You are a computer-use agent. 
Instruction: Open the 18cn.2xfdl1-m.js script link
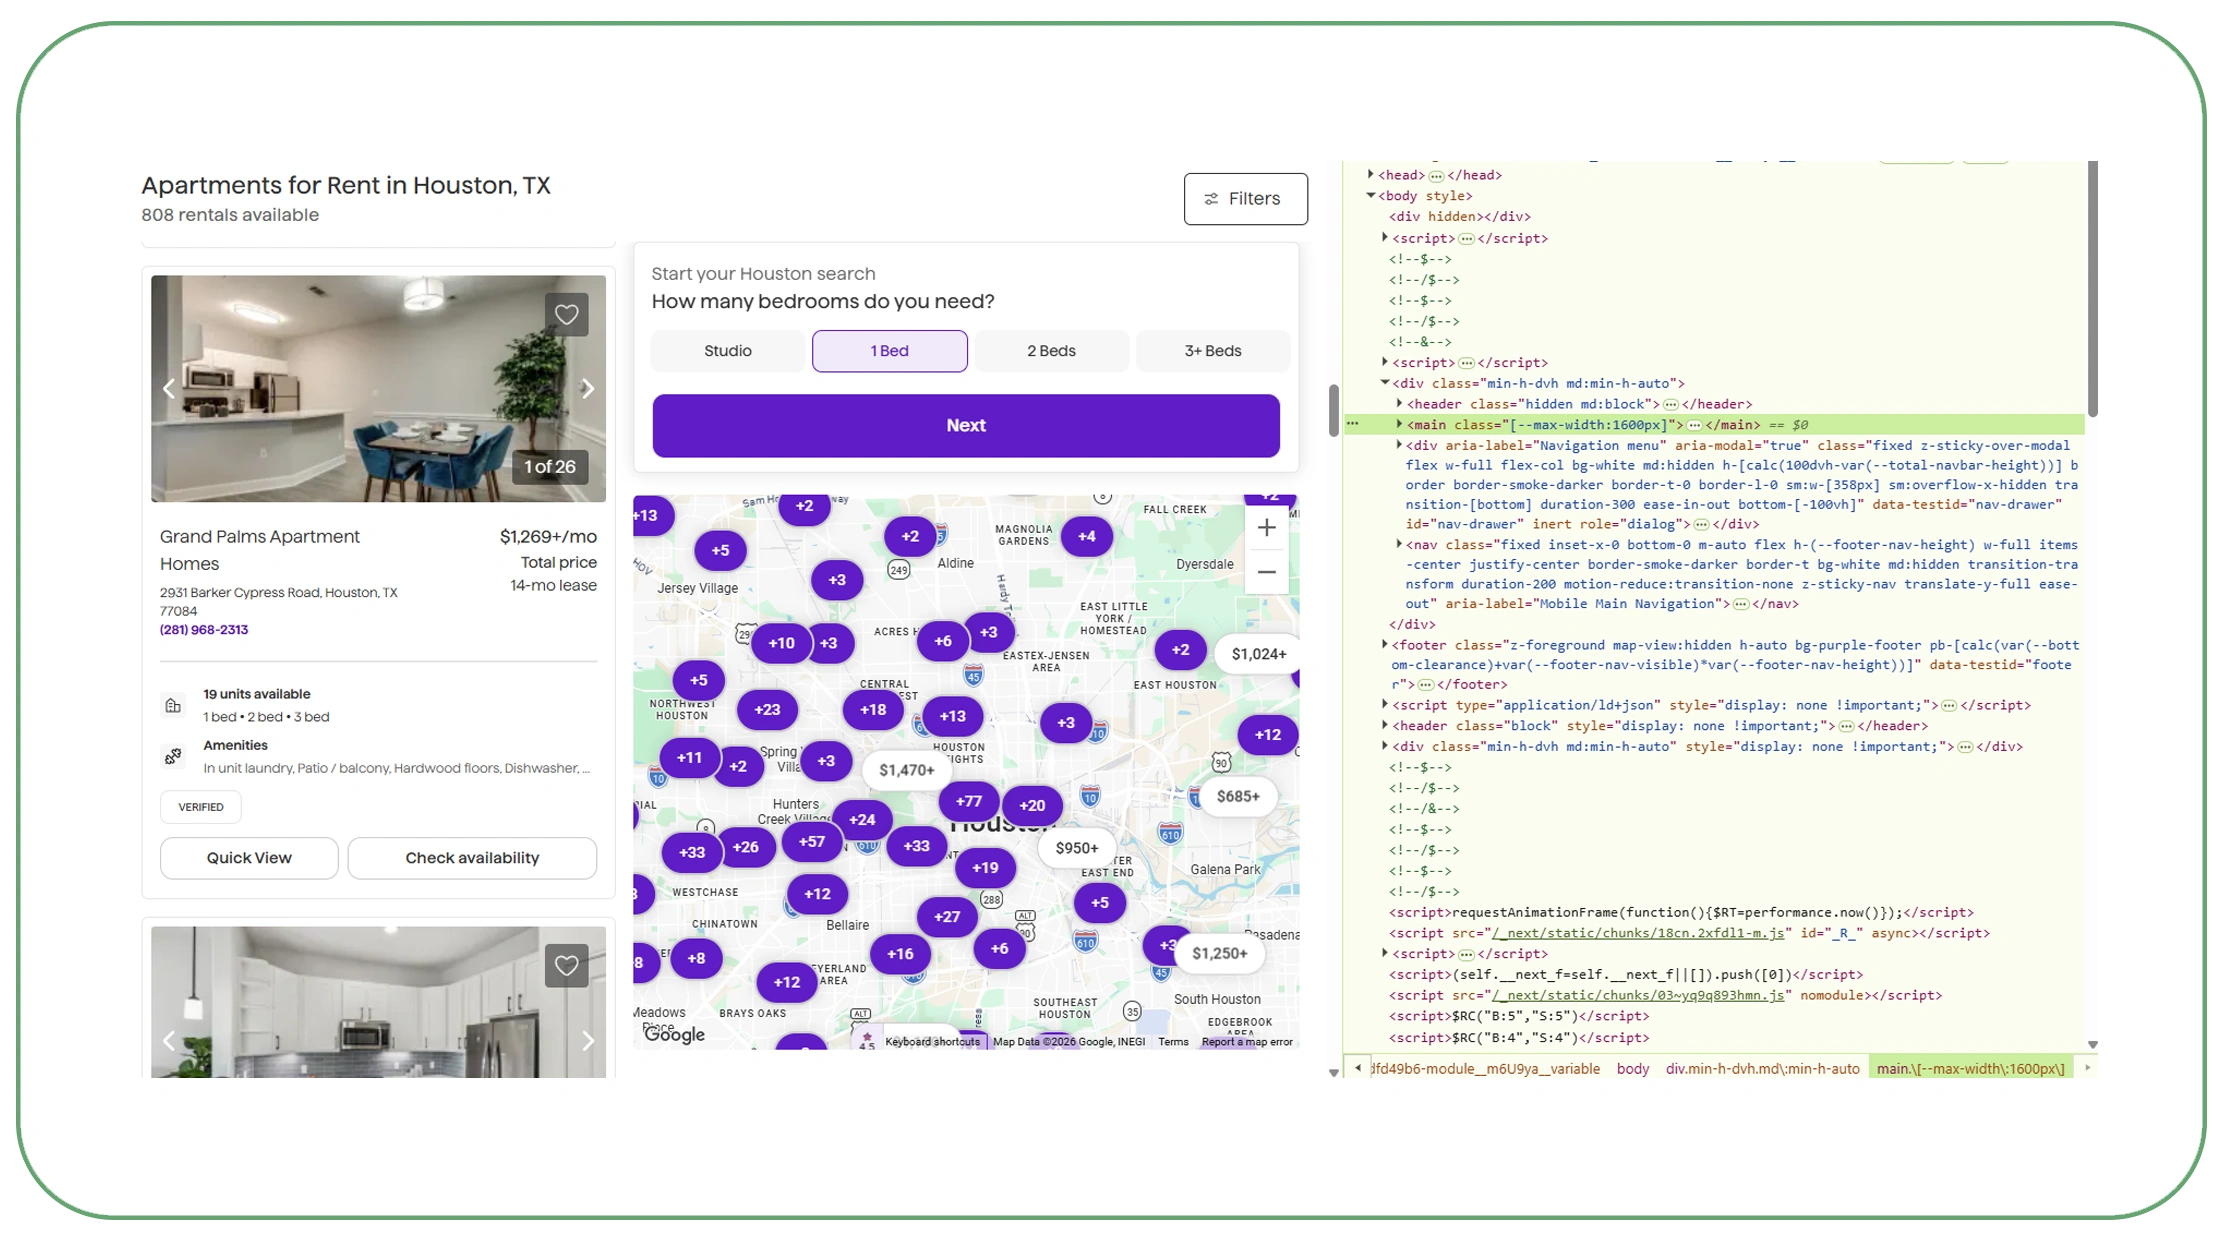click(1638, 934)
